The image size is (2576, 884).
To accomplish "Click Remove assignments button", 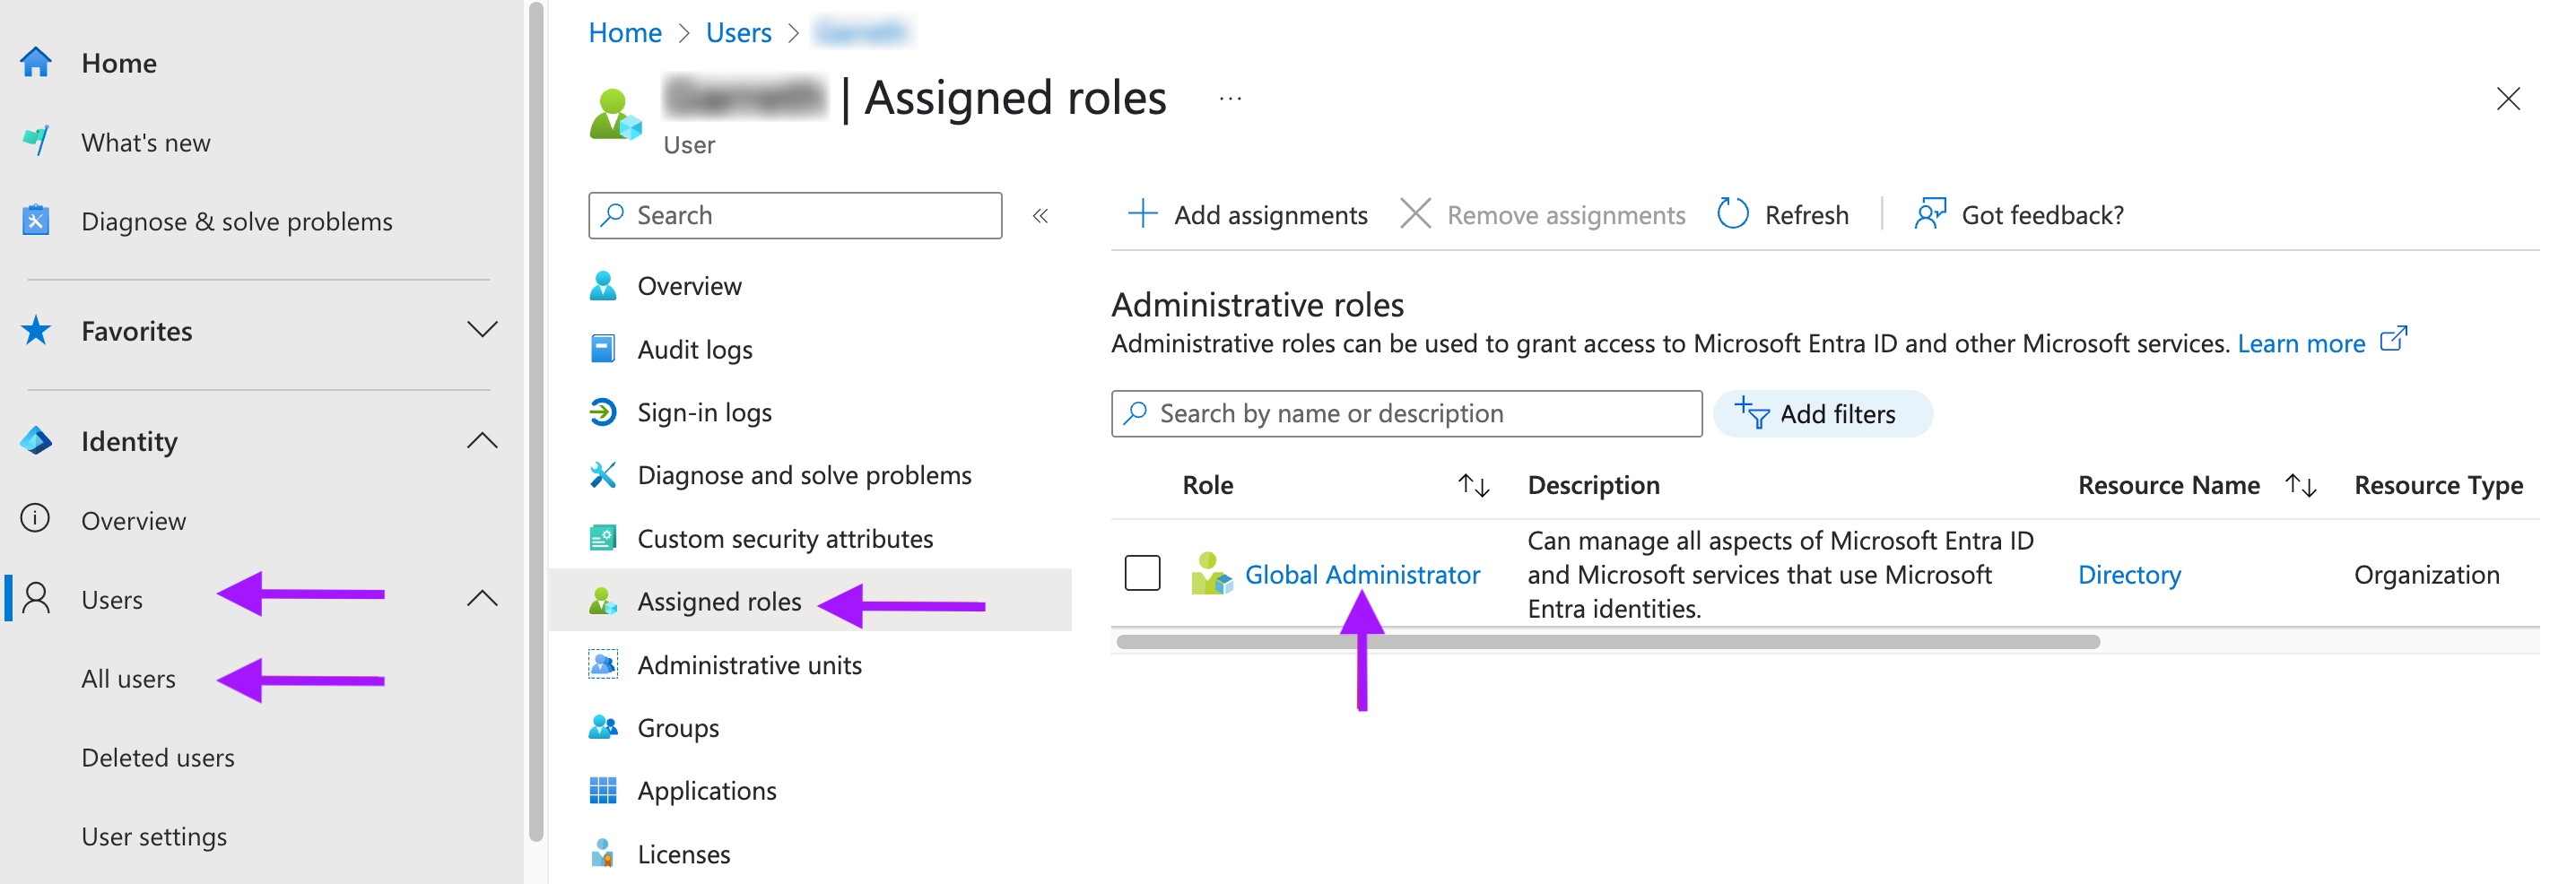I will click(1542, 215).
